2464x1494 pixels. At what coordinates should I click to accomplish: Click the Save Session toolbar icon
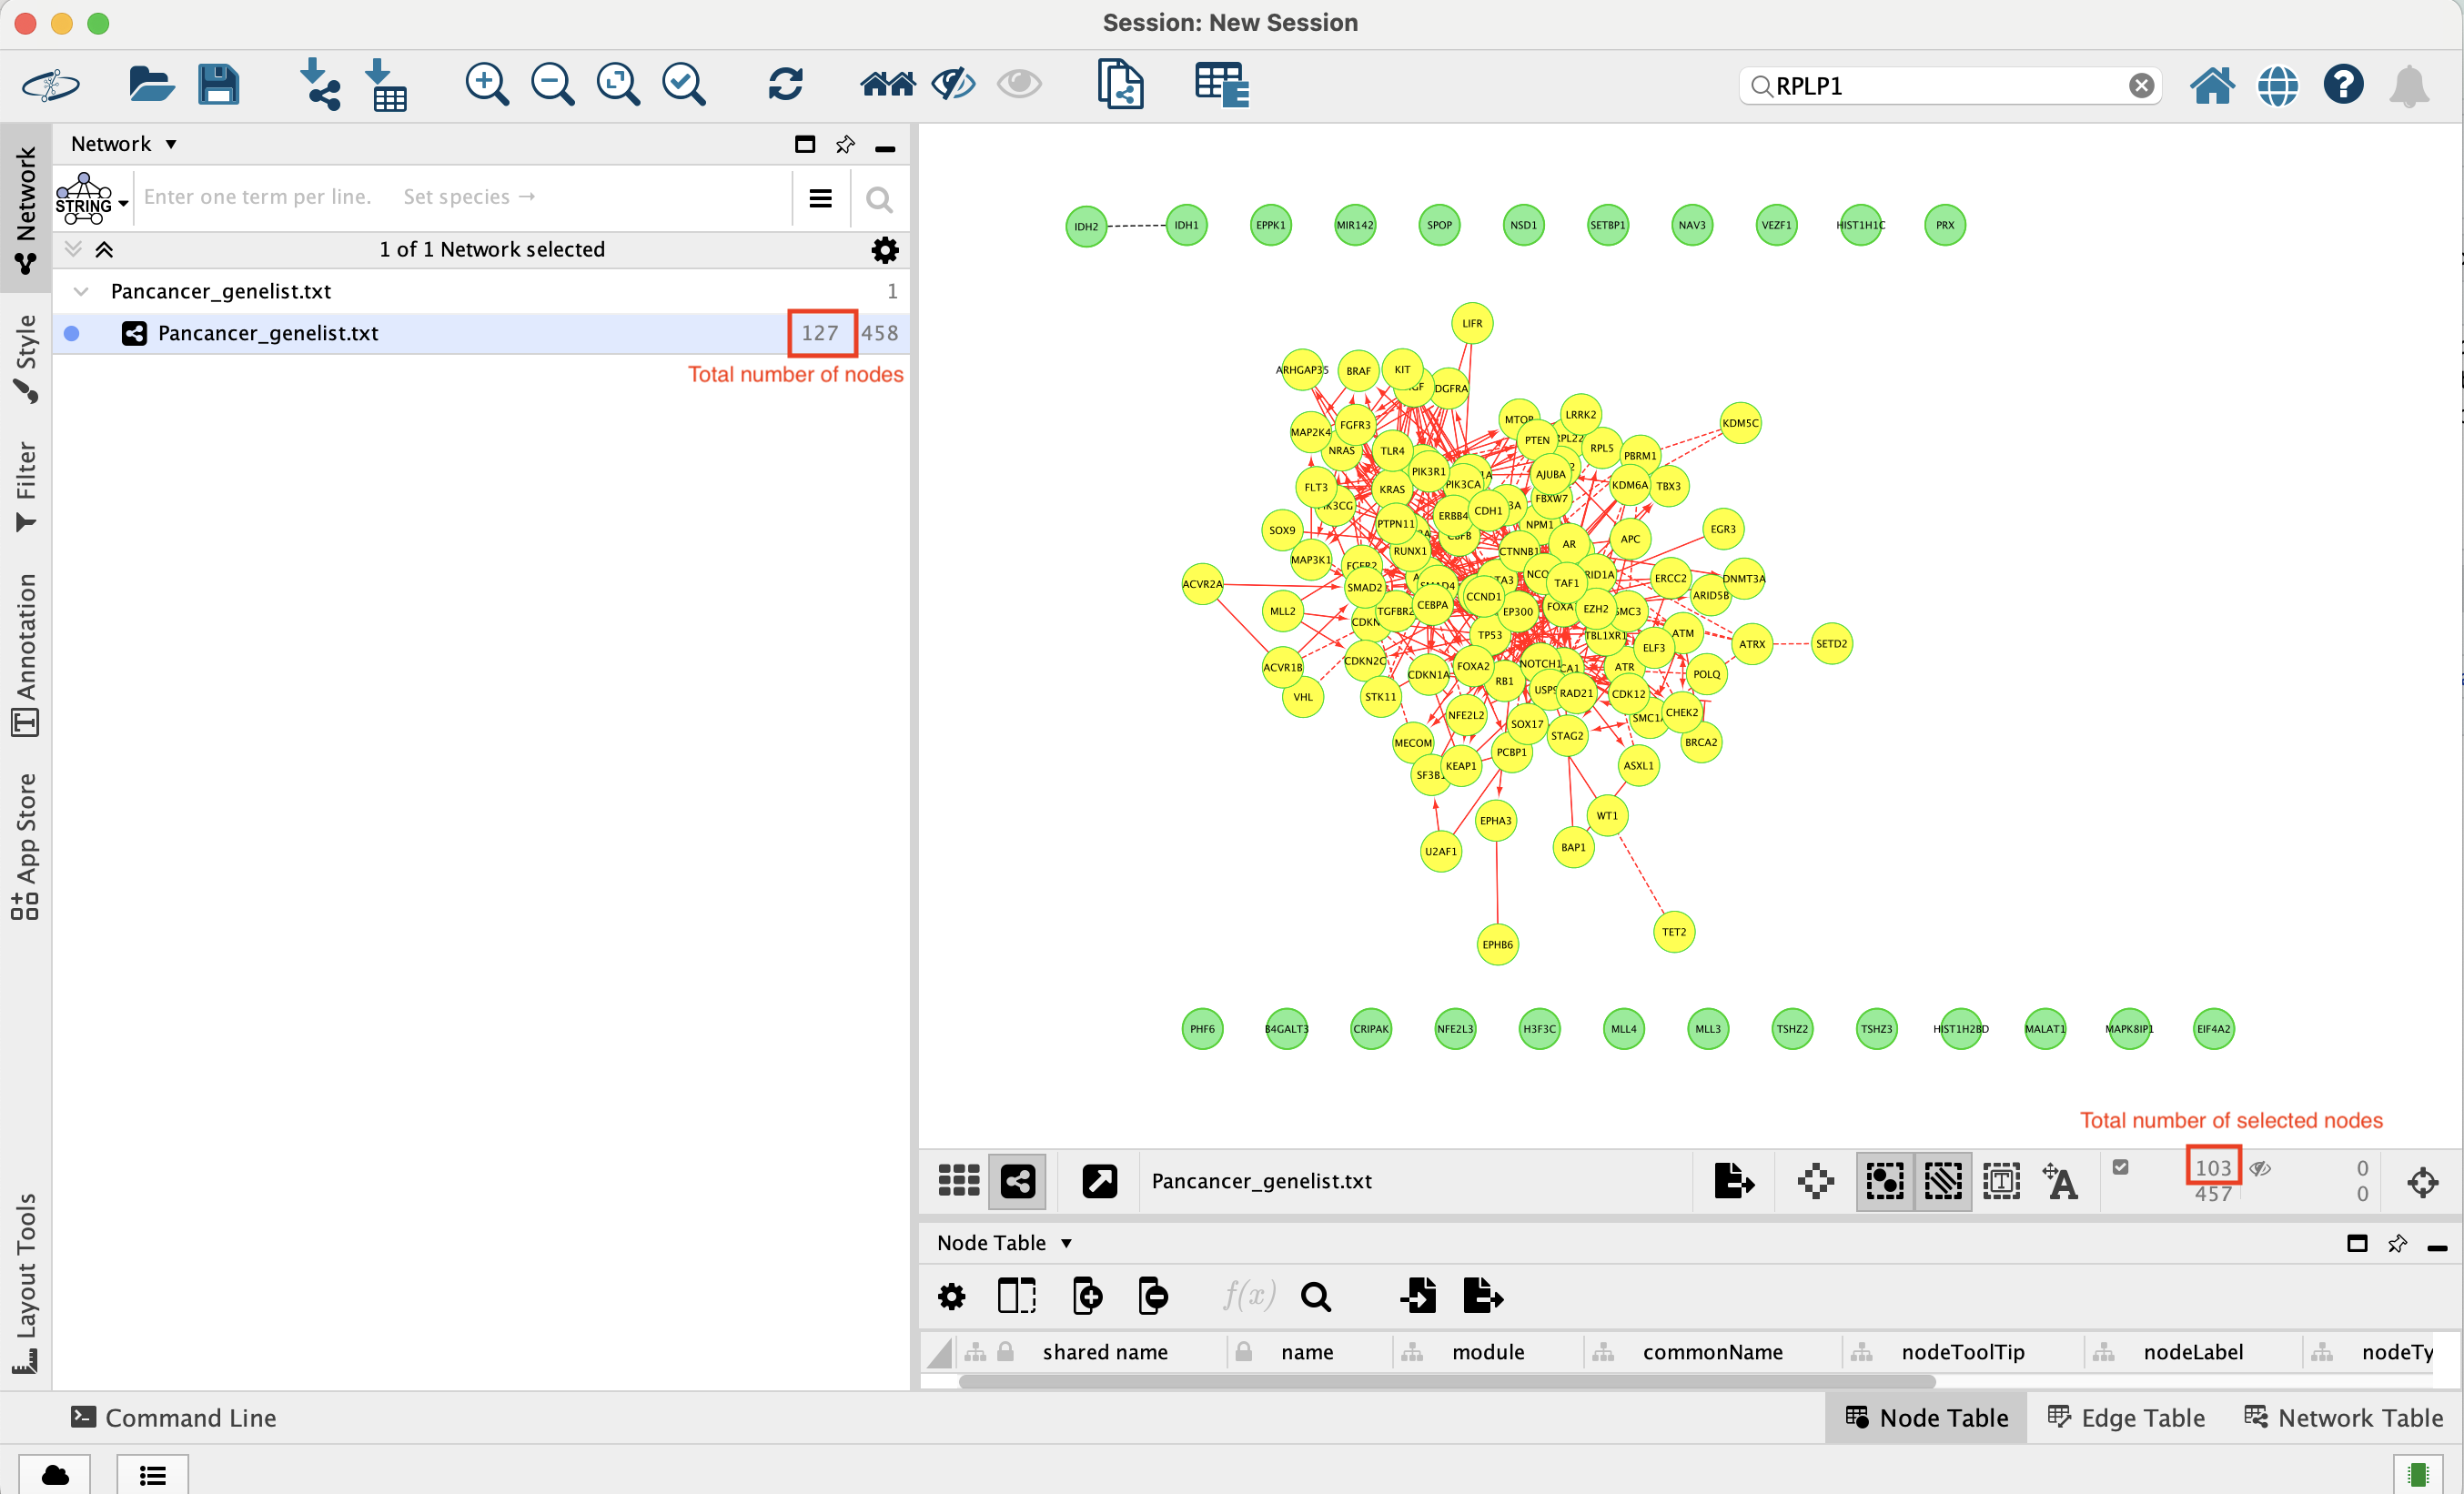coord(218,85)
